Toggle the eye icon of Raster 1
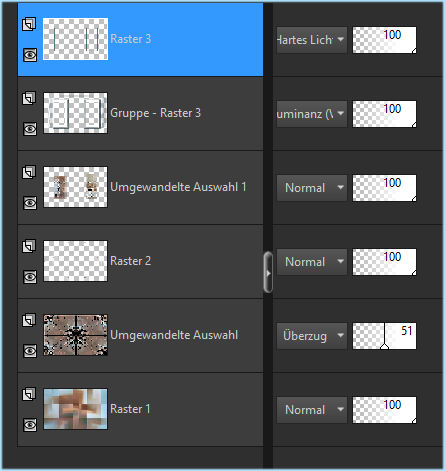445x471 pixels. (30, 425)
